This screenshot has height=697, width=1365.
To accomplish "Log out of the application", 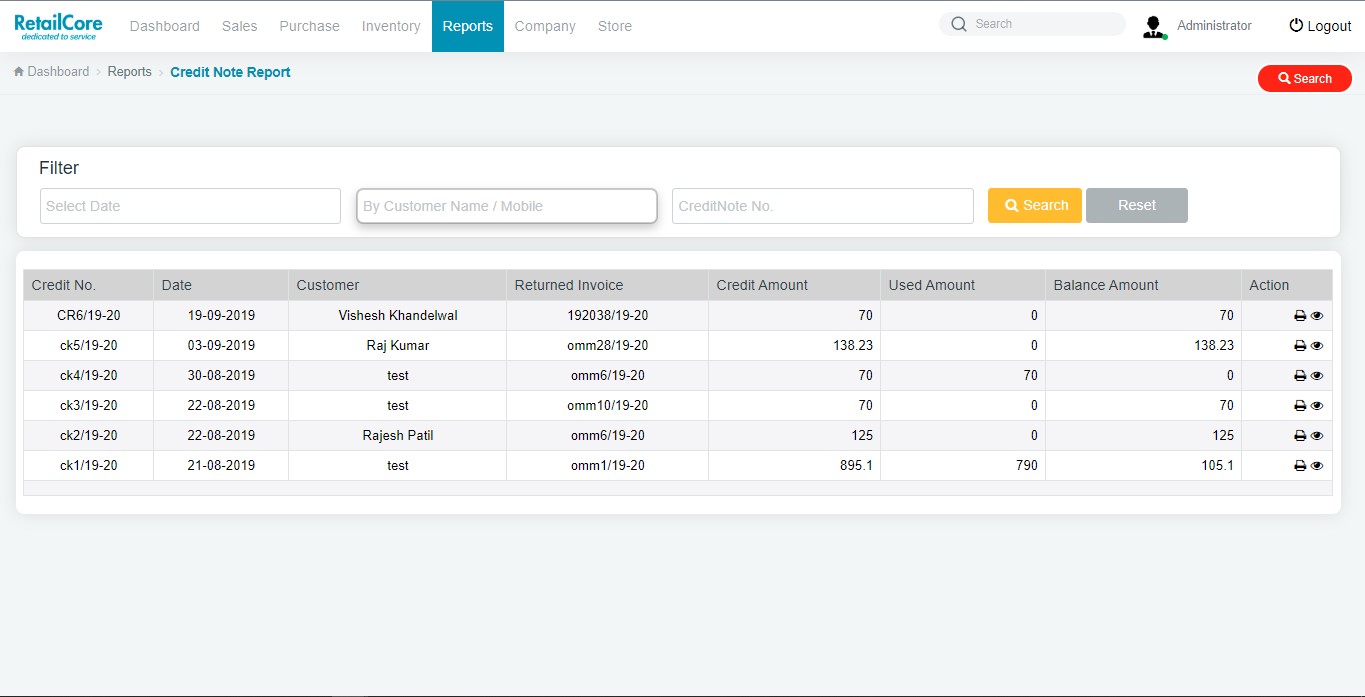I will (1320, 26).
